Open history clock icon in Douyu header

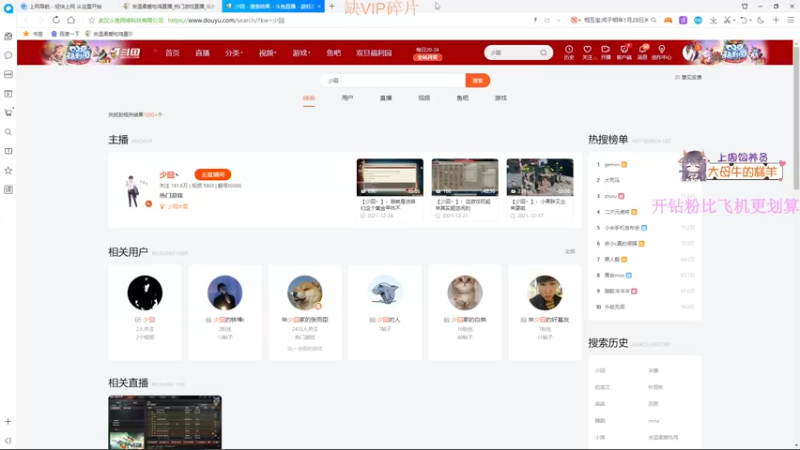pos(569,52)
